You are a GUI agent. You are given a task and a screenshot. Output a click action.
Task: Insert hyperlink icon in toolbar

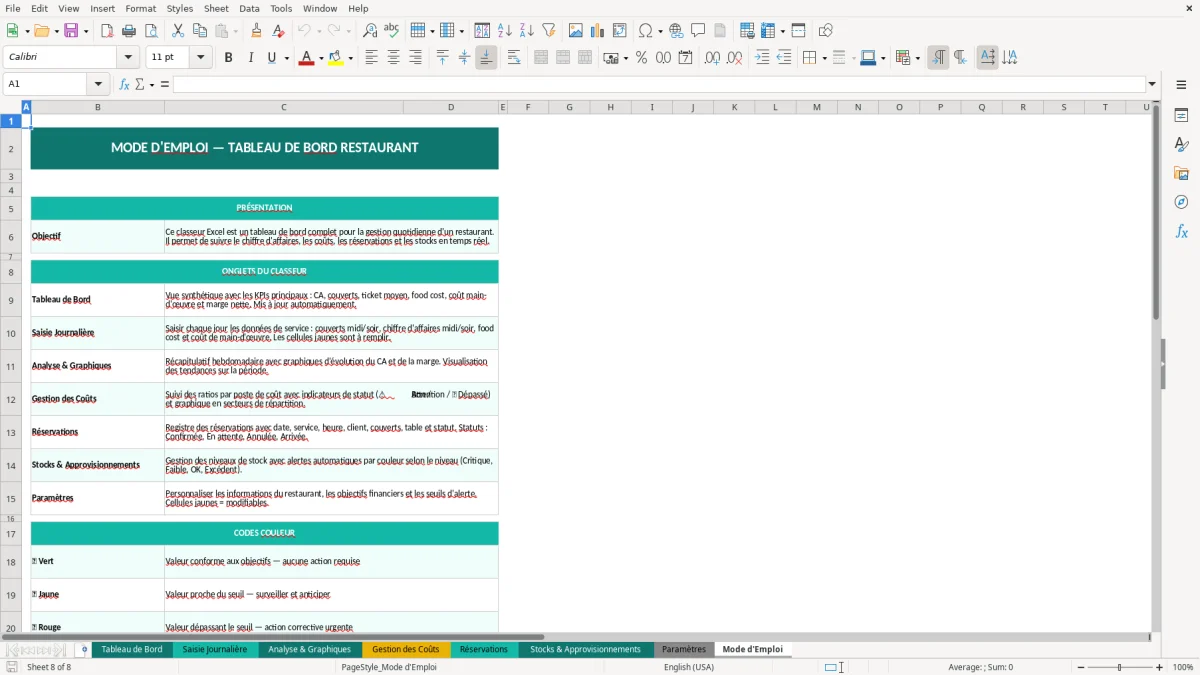click(x=676, y=31)
